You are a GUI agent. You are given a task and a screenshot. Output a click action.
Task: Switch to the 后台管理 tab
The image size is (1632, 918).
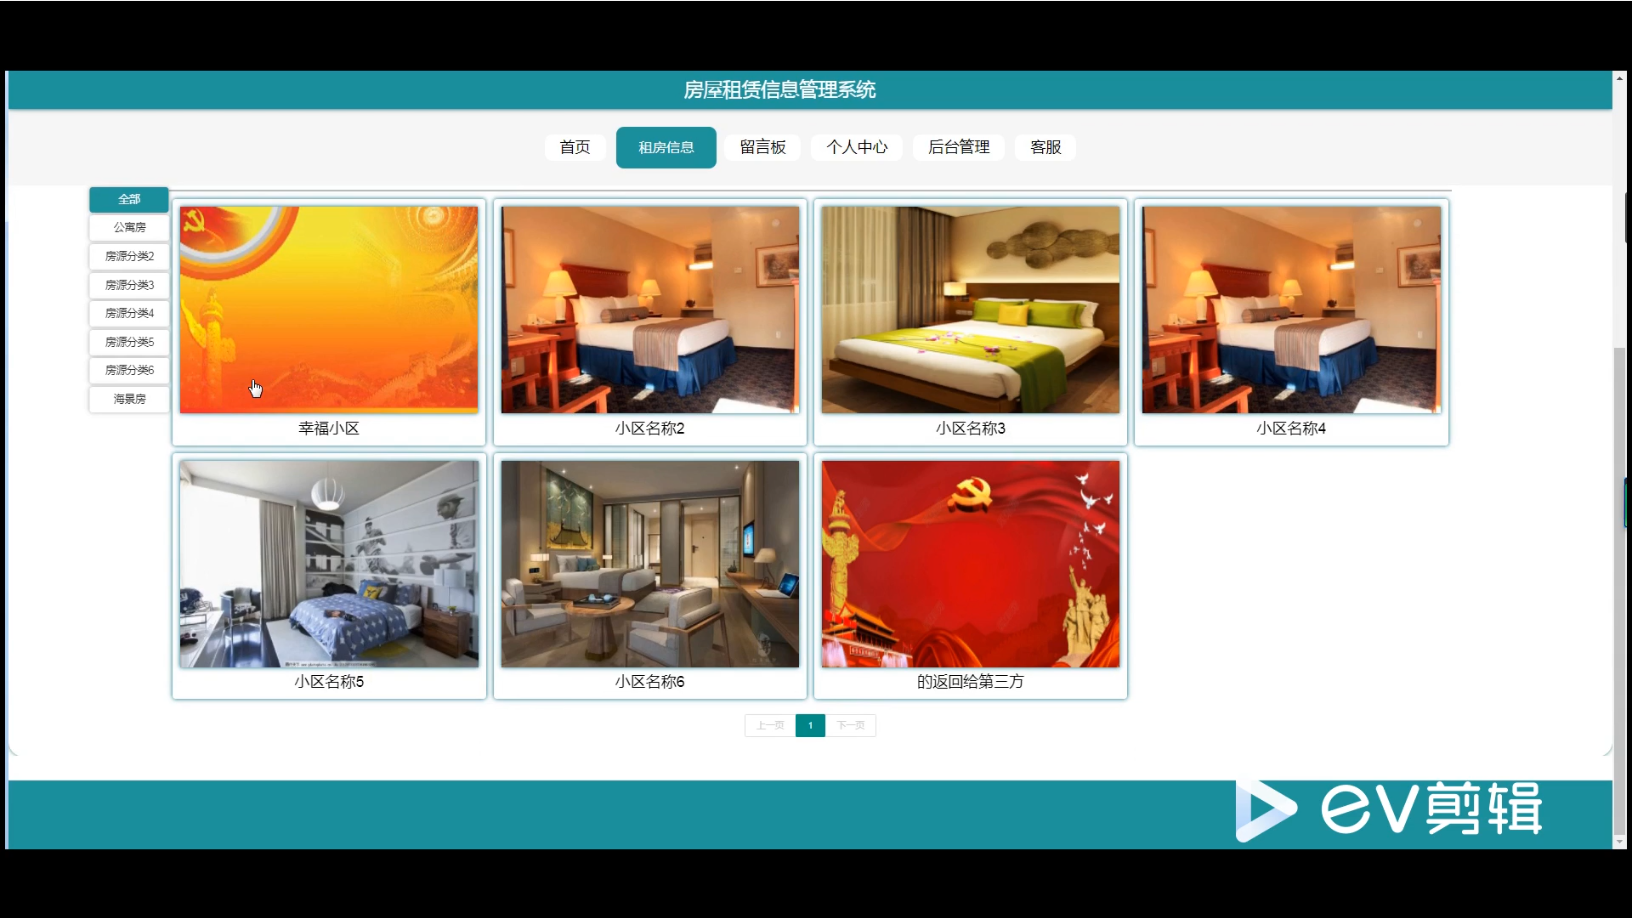pyautogui.click(x=959, y=147)
